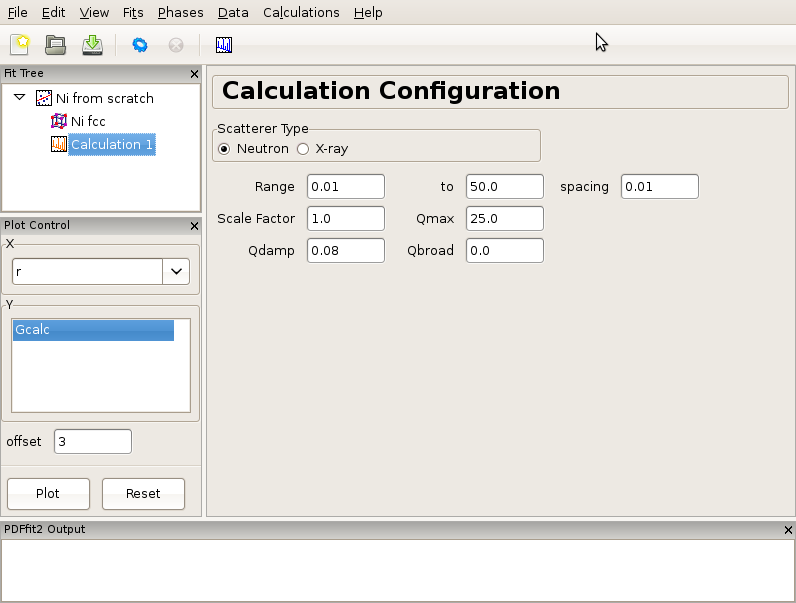Select the X-ray scatterer type
This screenshot has height=603, width=796.
[303, 149]
